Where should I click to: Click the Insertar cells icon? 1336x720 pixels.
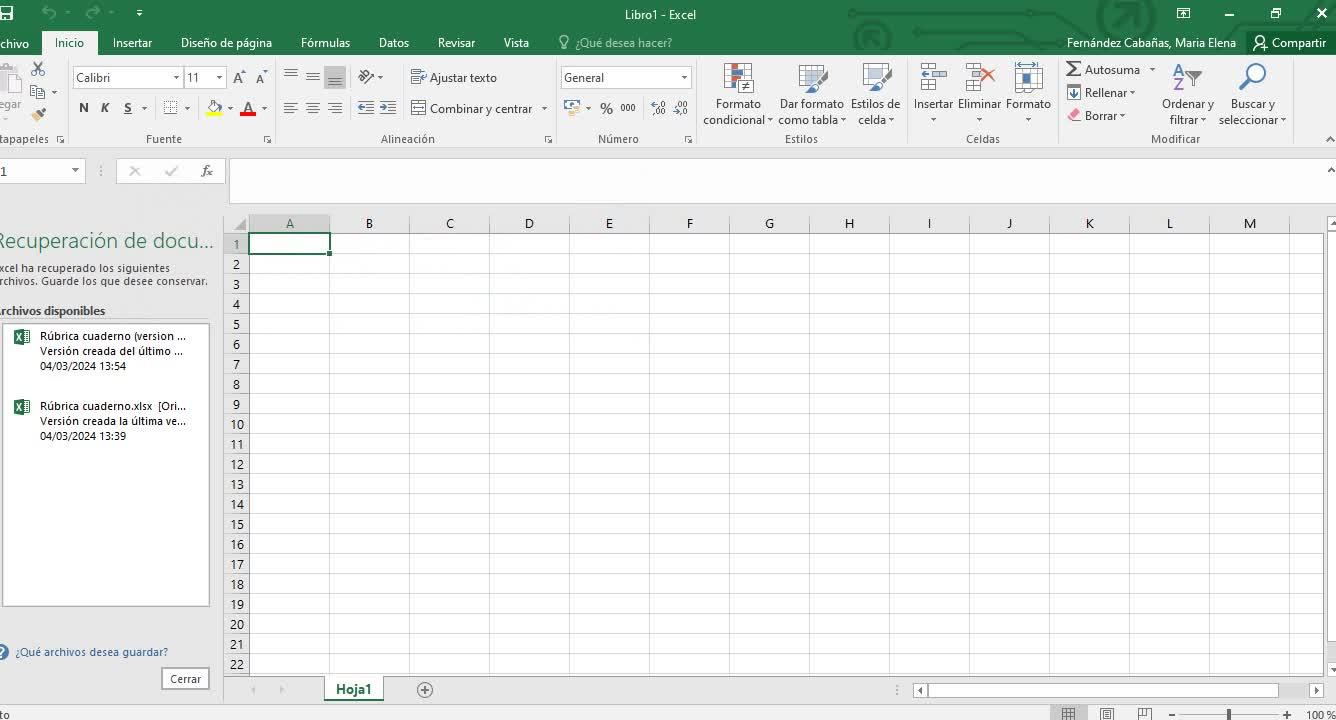[x=933, y=78]
